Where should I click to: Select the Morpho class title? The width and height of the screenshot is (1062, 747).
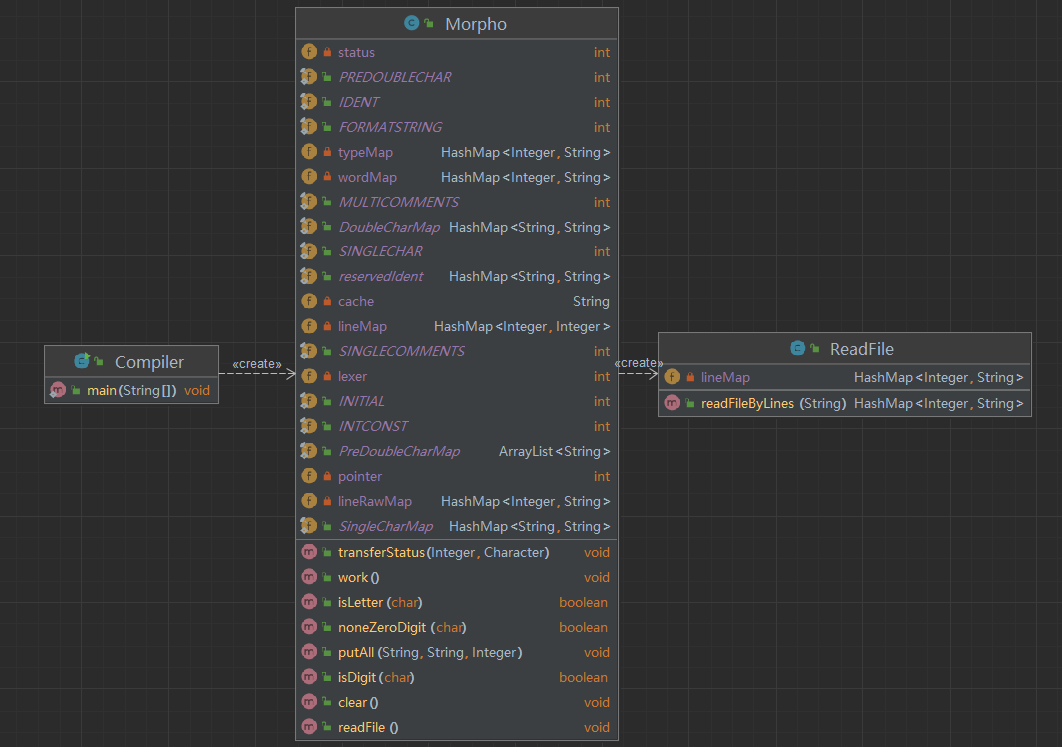(x=475, y=24)
